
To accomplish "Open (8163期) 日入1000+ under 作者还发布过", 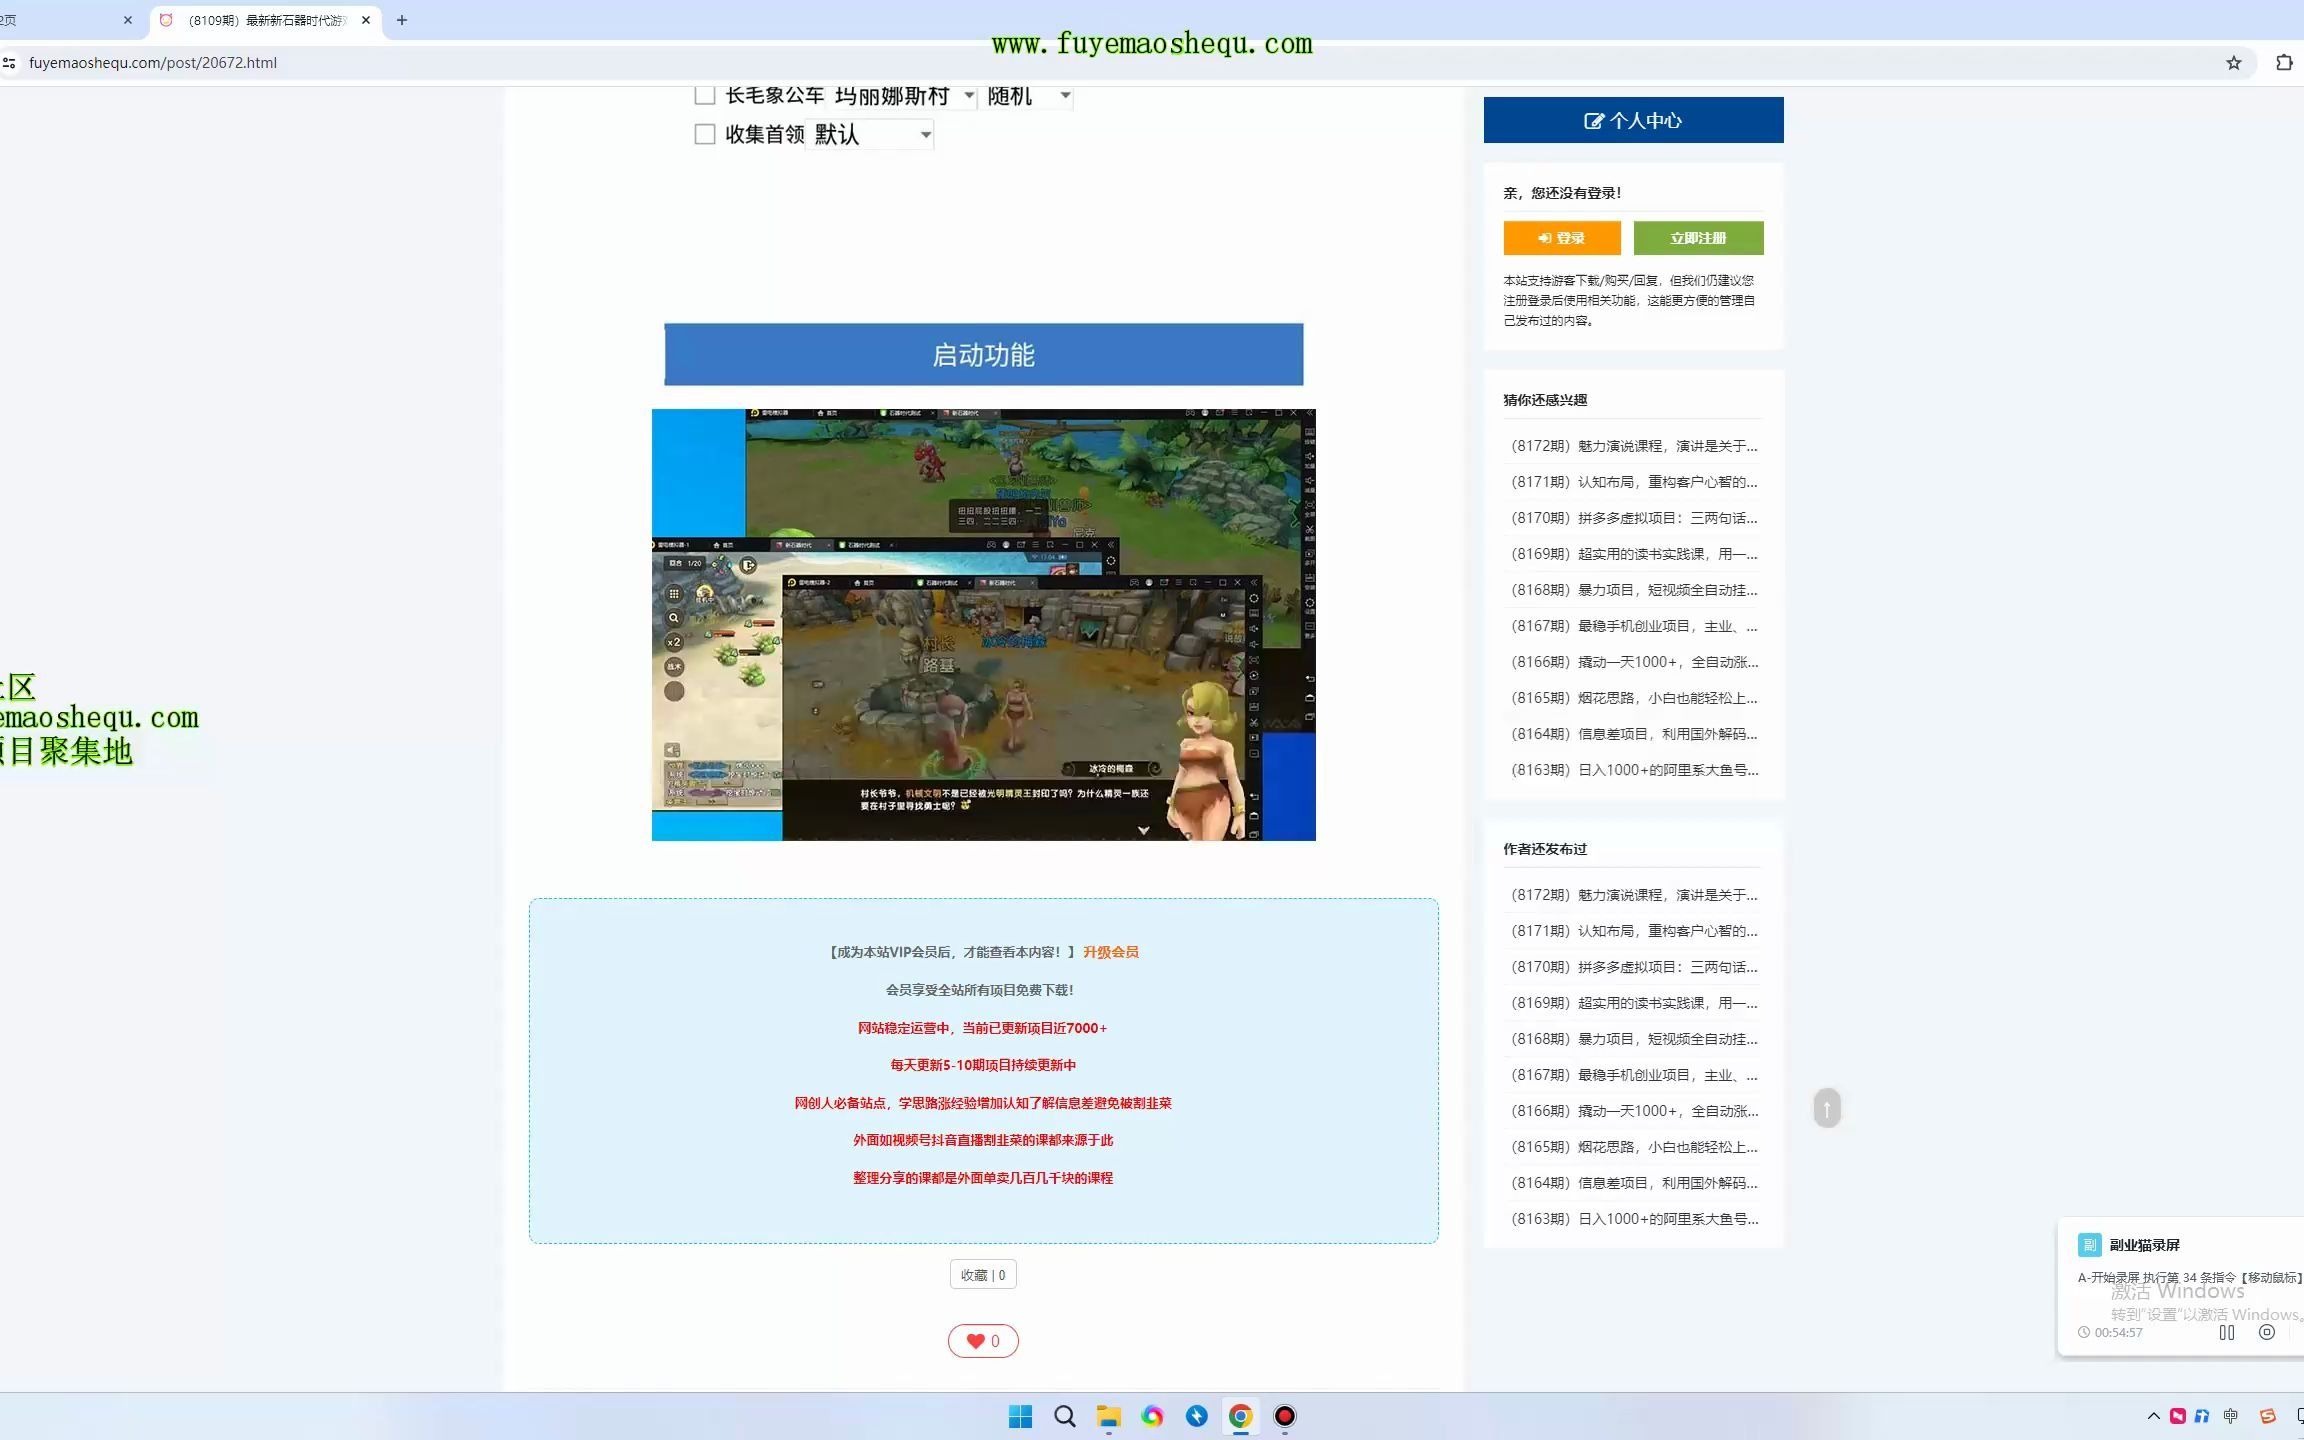I will (x=1634, y=1219).
